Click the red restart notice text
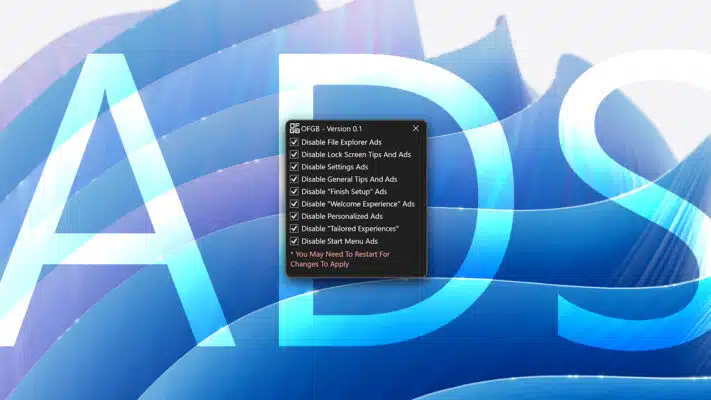This screenshot has width=711, height=400. click(x=340, y=259)
